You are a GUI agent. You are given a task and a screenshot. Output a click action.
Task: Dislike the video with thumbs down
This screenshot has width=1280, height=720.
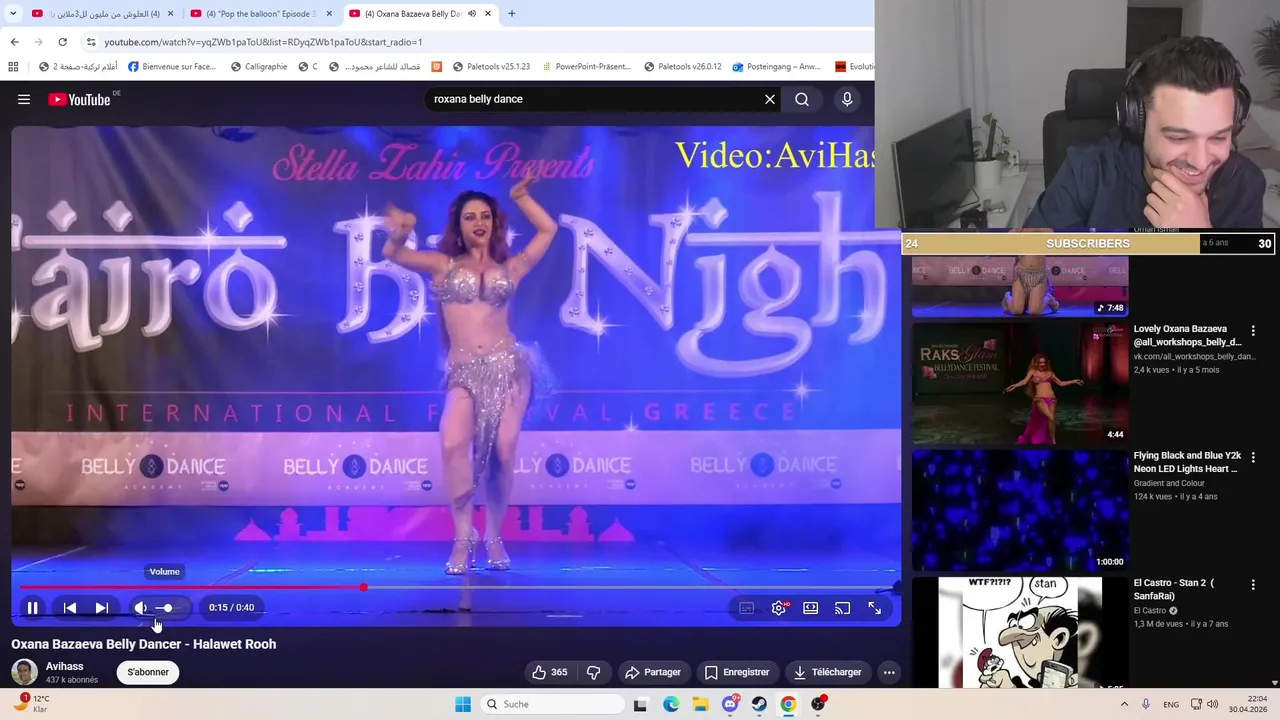pos(593,672)
